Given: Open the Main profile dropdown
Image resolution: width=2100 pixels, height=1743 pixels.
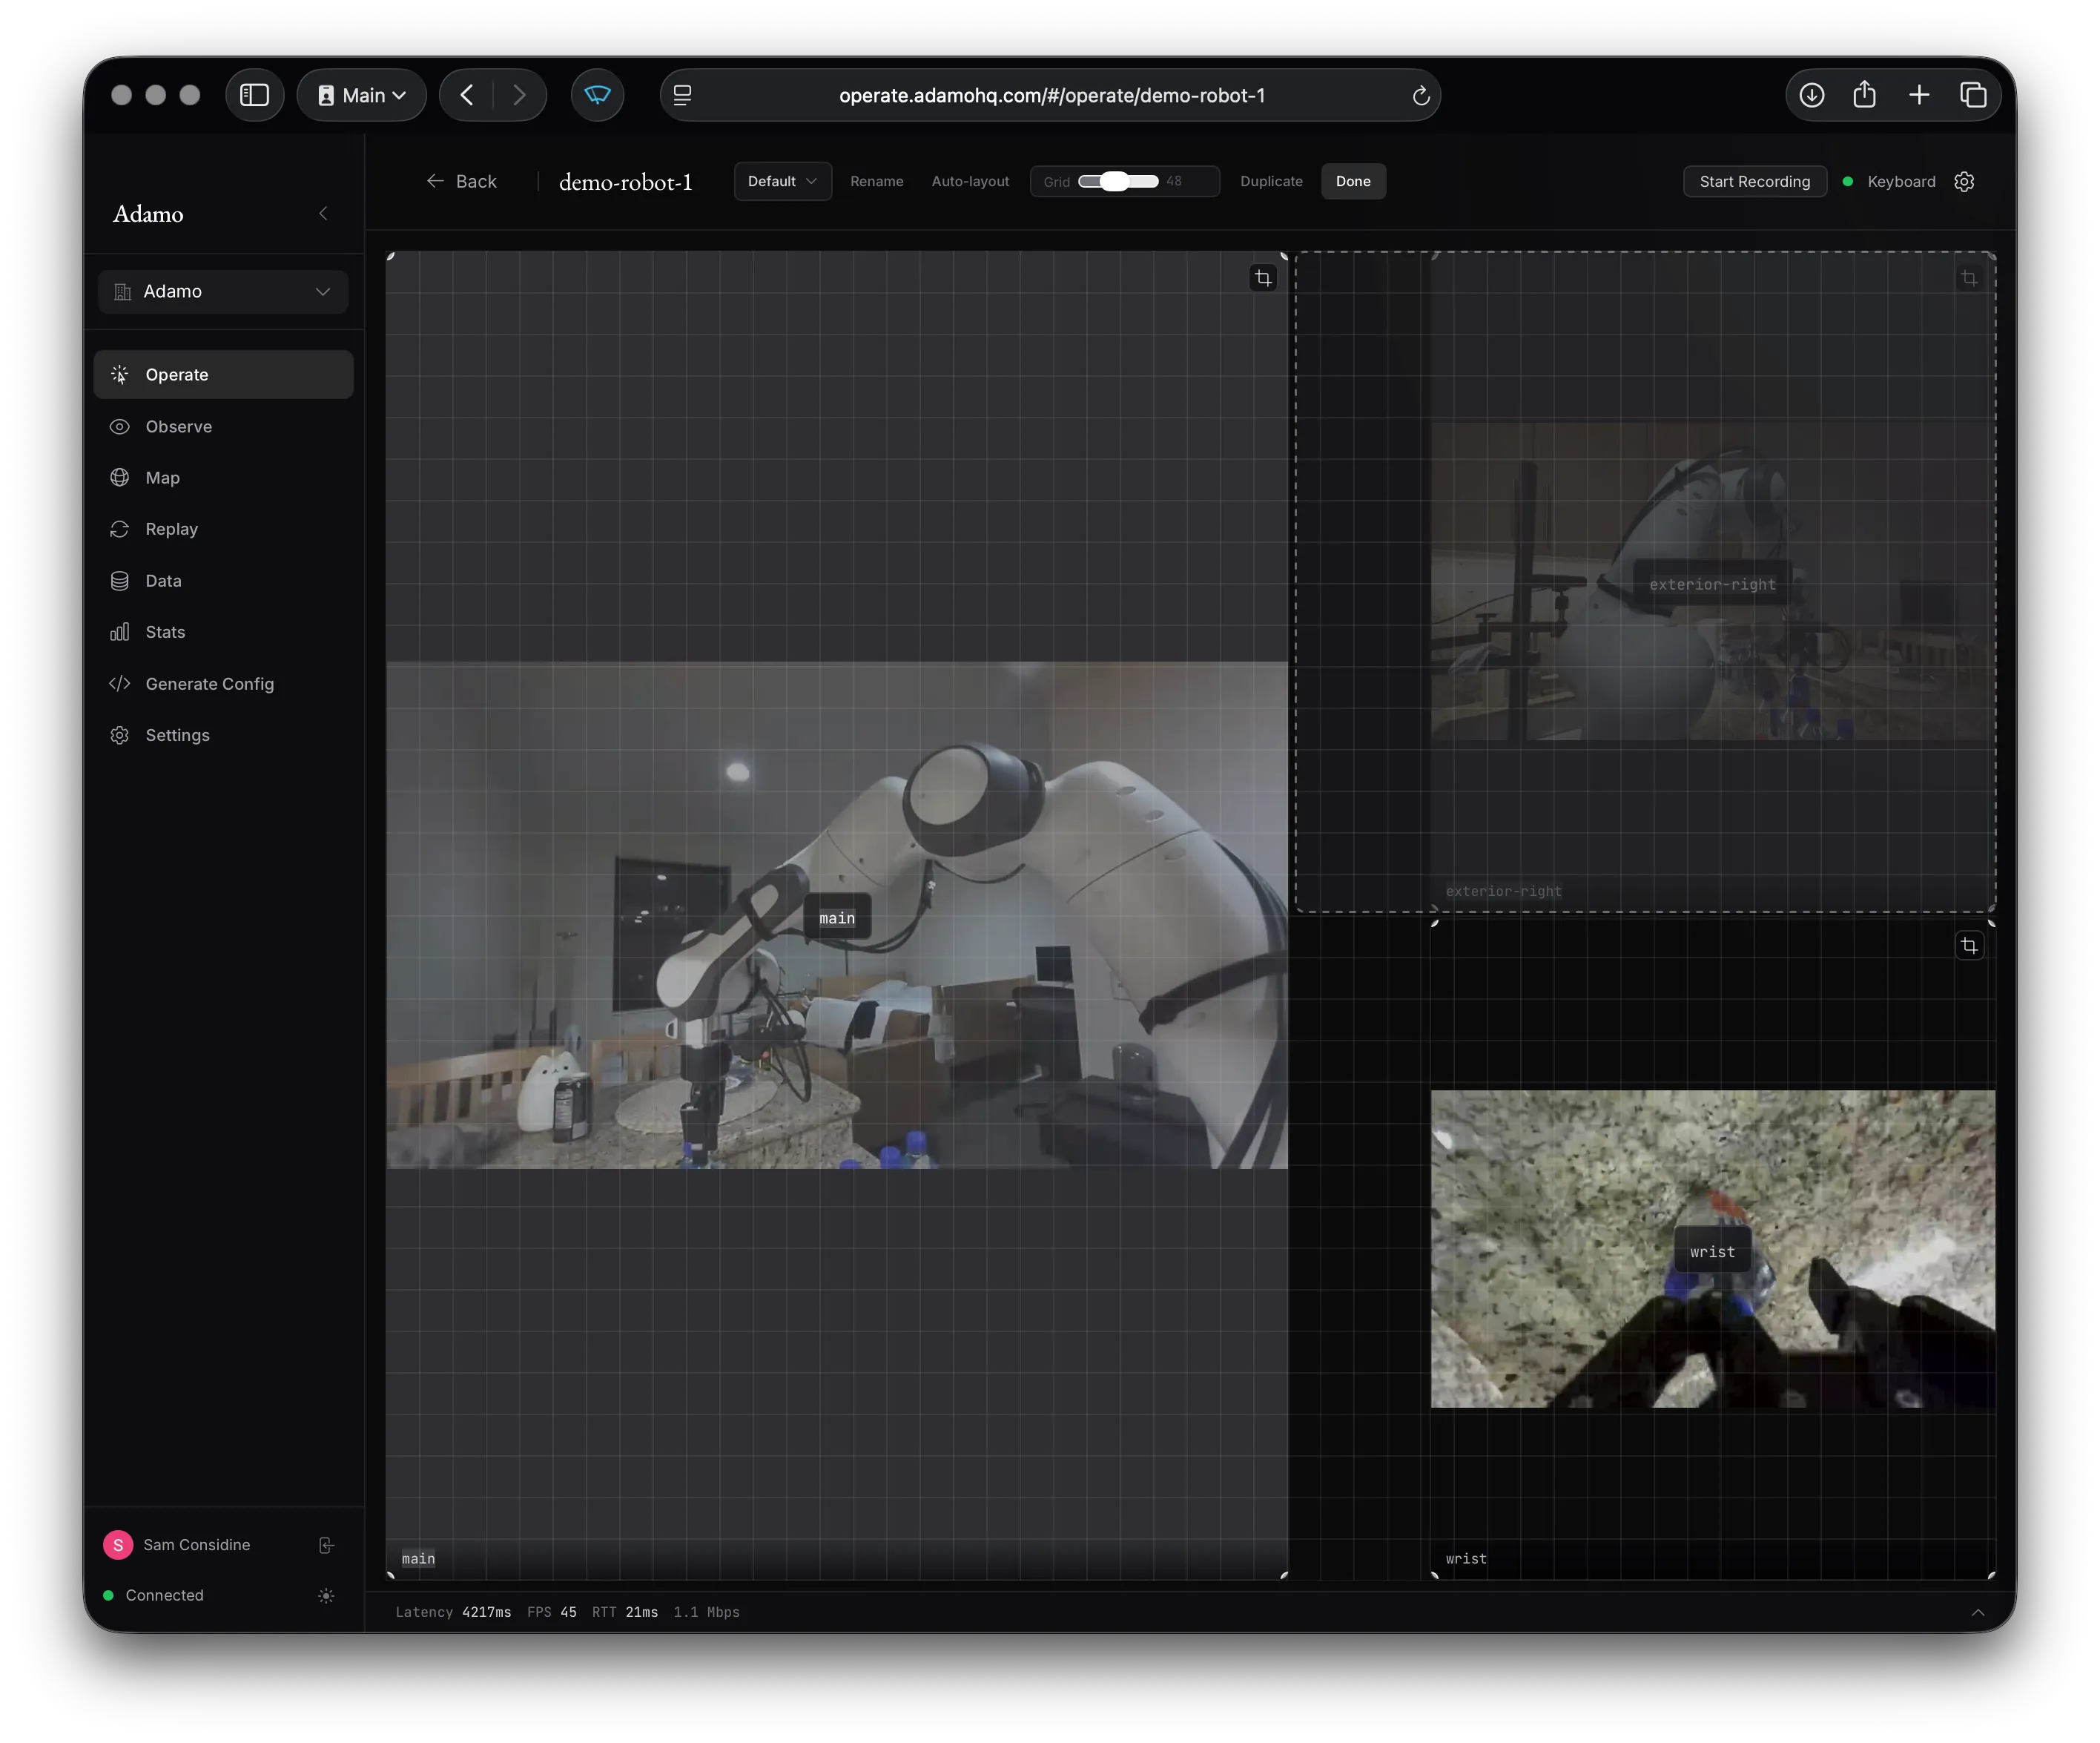Looking at the screenshot, I should 362,95.
